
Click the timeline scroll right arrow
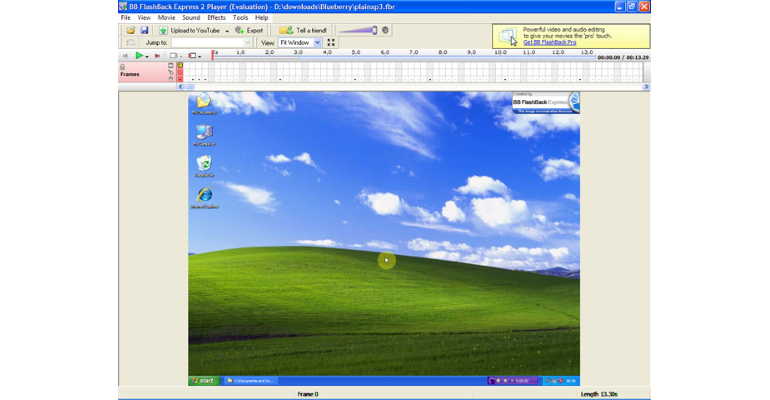click(x=646, y=87)
